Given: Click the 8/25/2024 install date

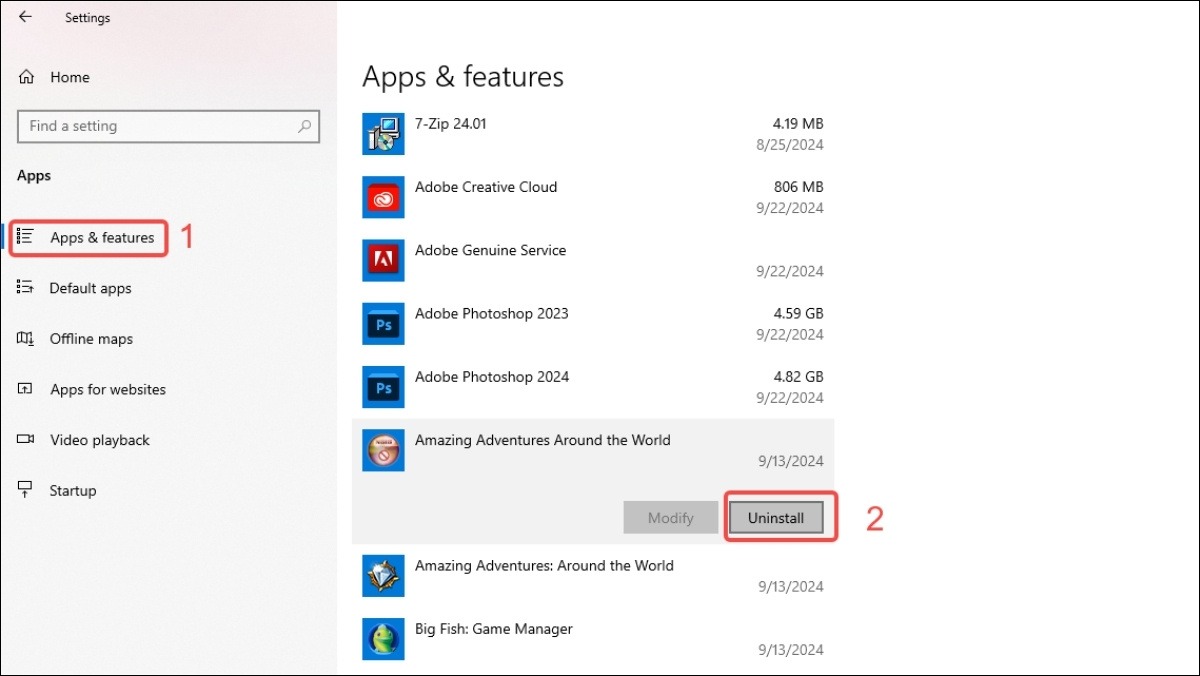Looking at the screenshot, I should (790, 145).
